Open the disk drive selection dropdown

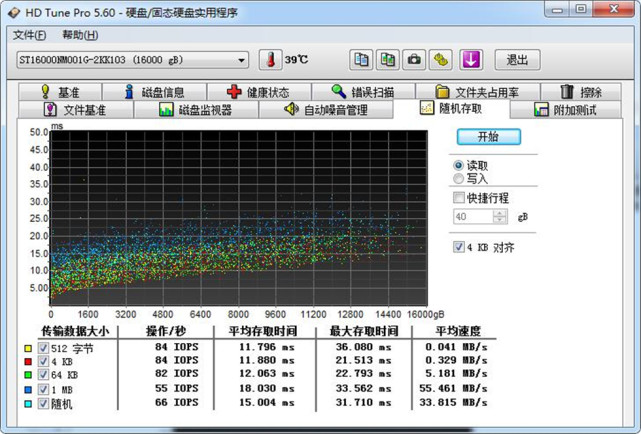pos(242,60)
